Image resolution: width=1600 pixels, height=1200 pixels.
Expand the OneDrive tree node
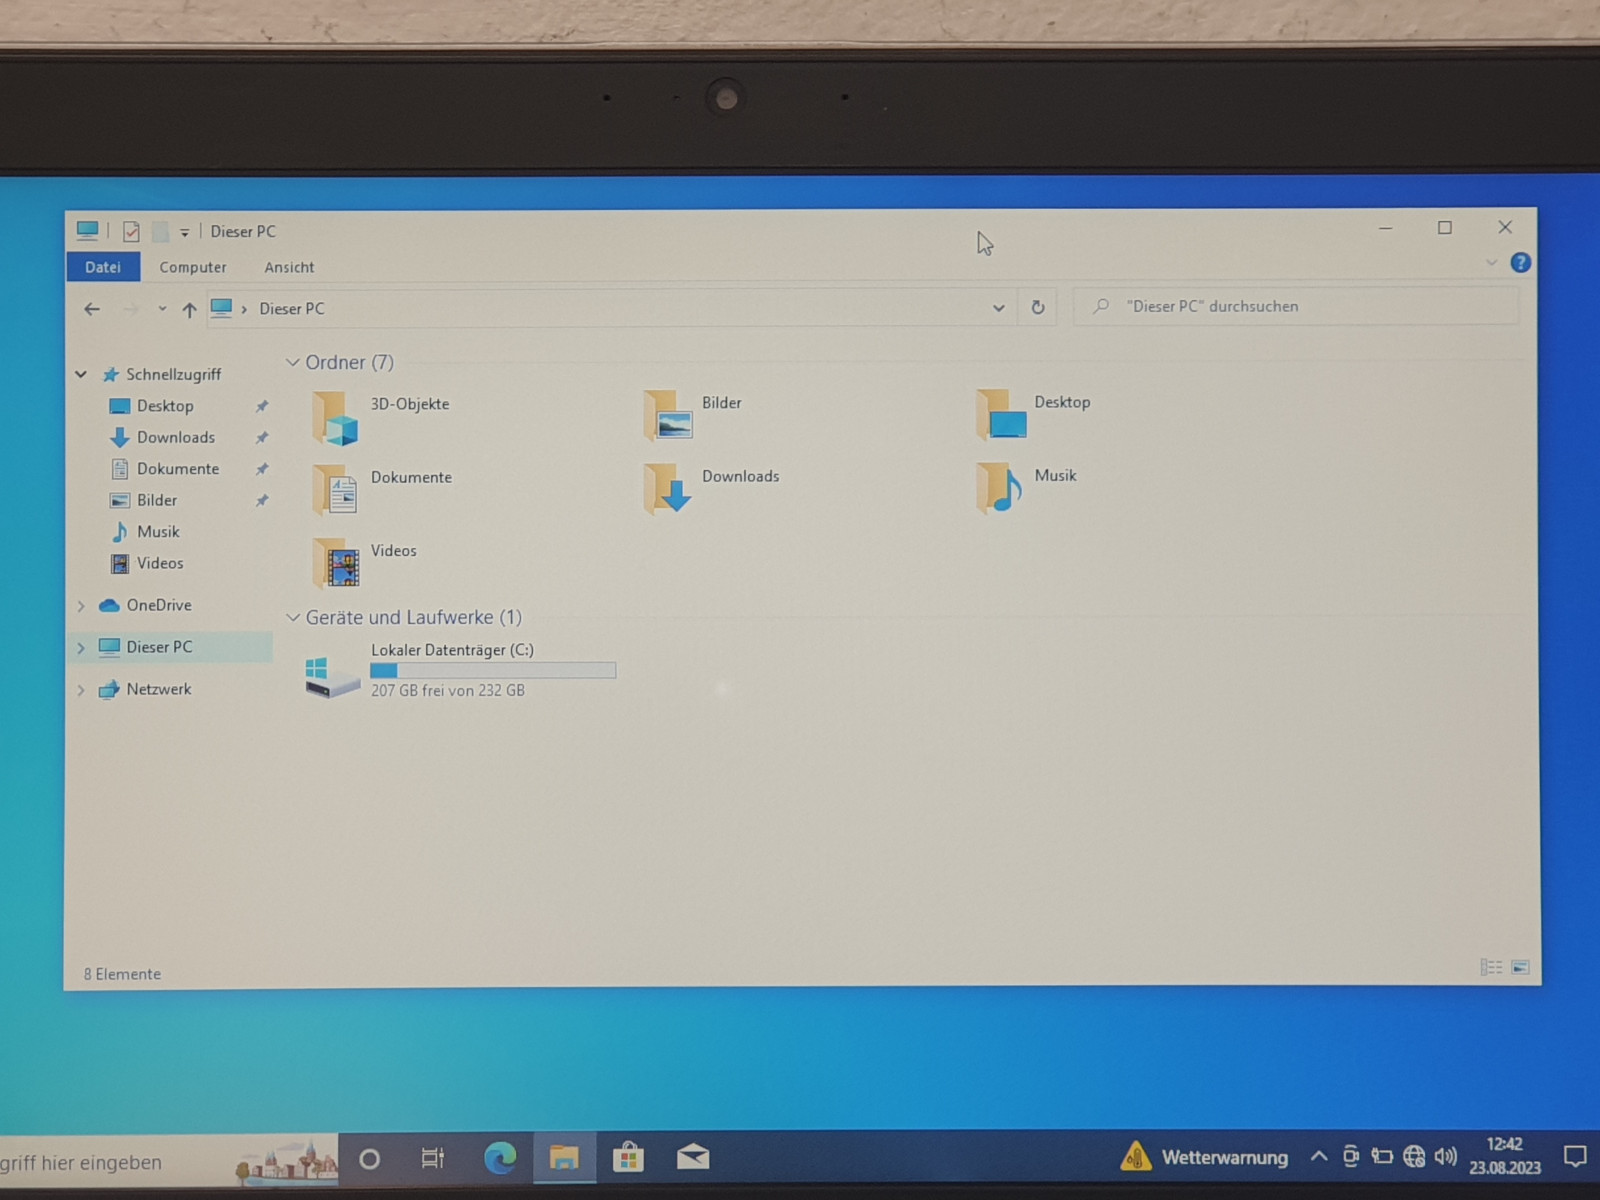[x=81, y=606]
